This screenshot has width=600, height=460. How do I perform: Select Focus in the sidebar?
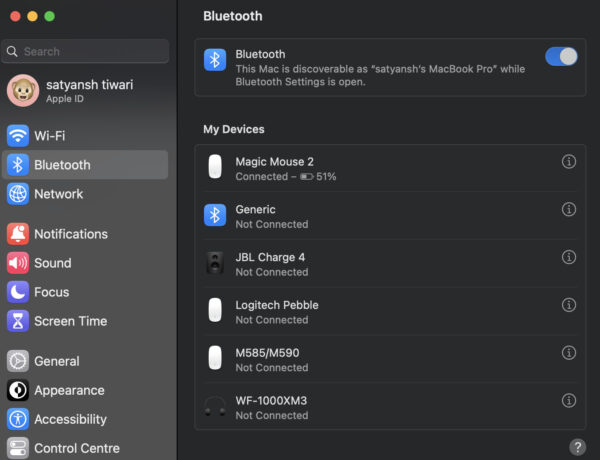[x=85, y=292]
